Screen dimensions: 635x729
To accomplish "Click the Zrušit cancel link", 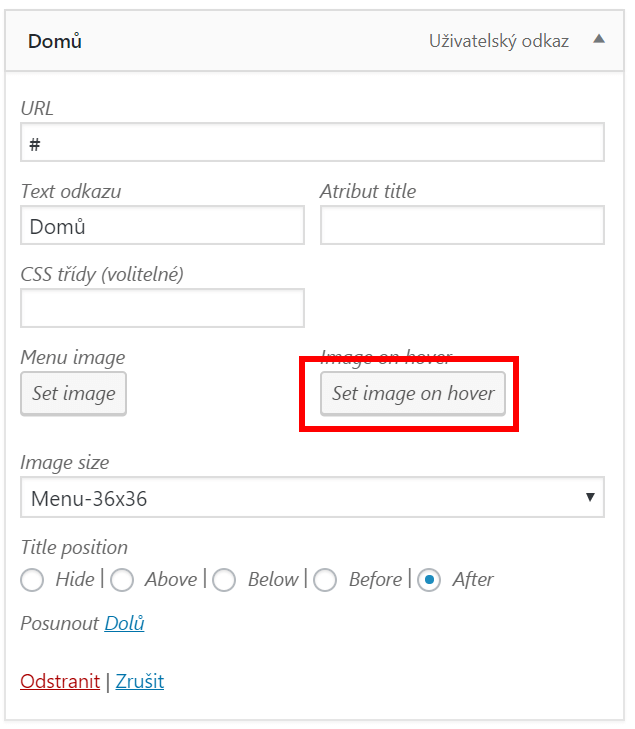I will [139, 682].
